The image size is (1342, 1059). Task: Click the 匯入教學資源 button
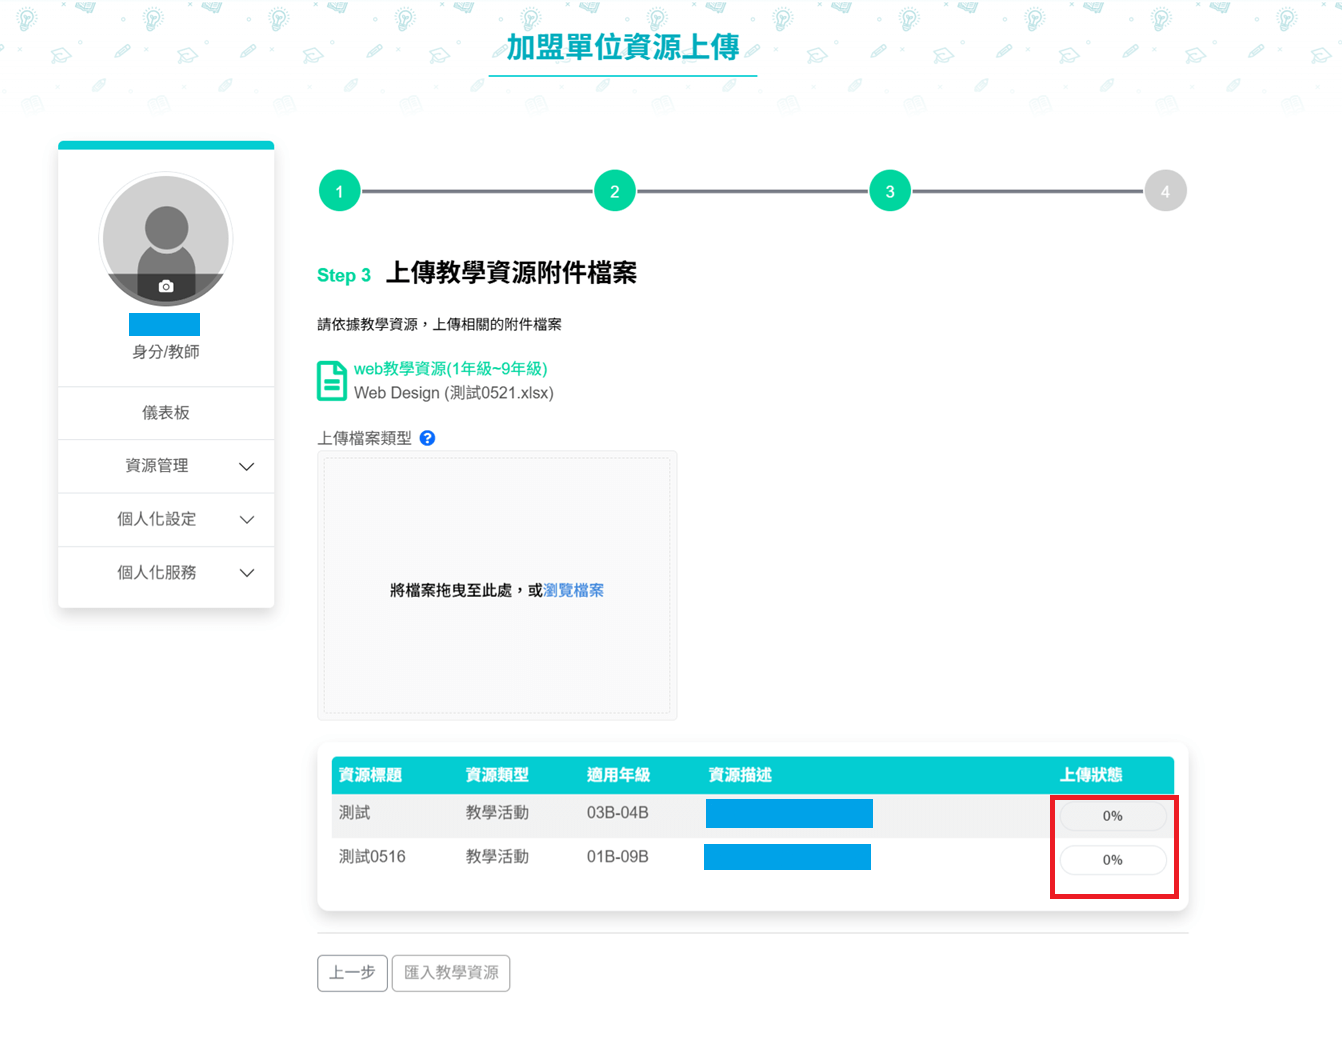451,973
